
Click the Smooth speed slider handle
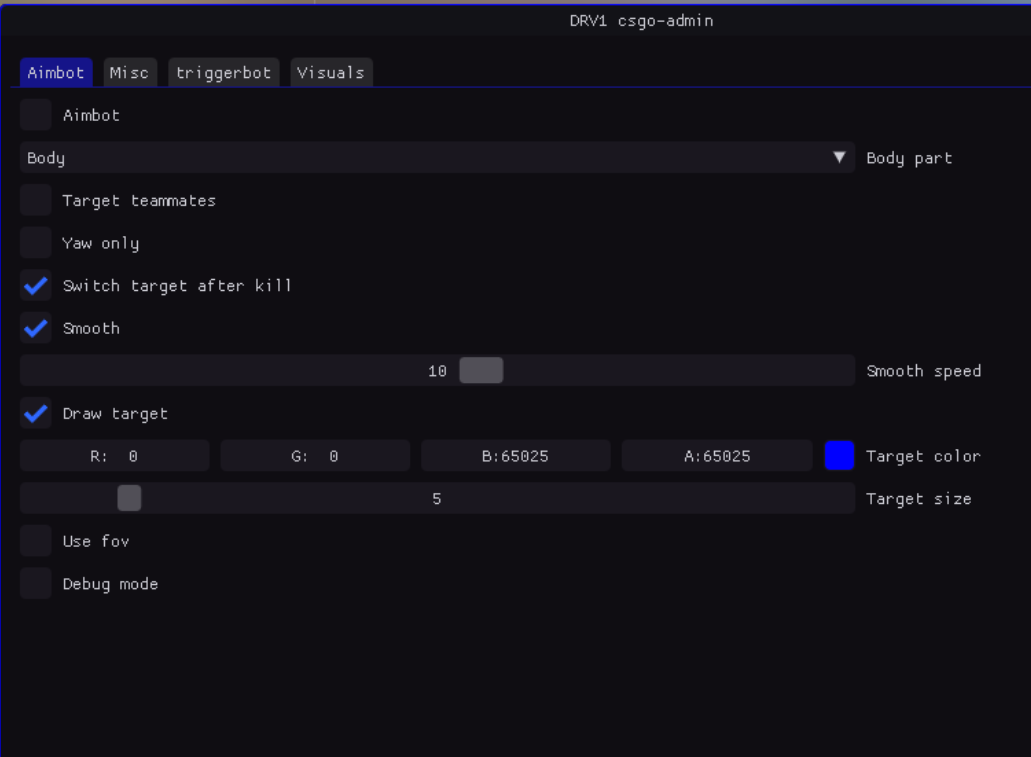[481, 370]
